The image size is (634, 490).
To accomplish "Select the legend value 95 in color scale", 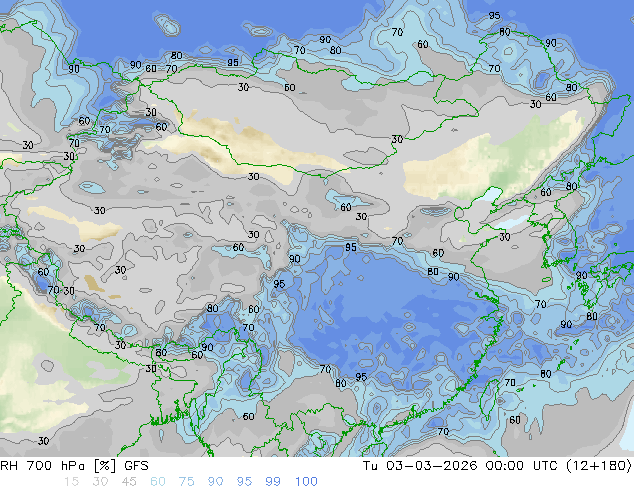I will pyautogui.click(x=244, y=482).
